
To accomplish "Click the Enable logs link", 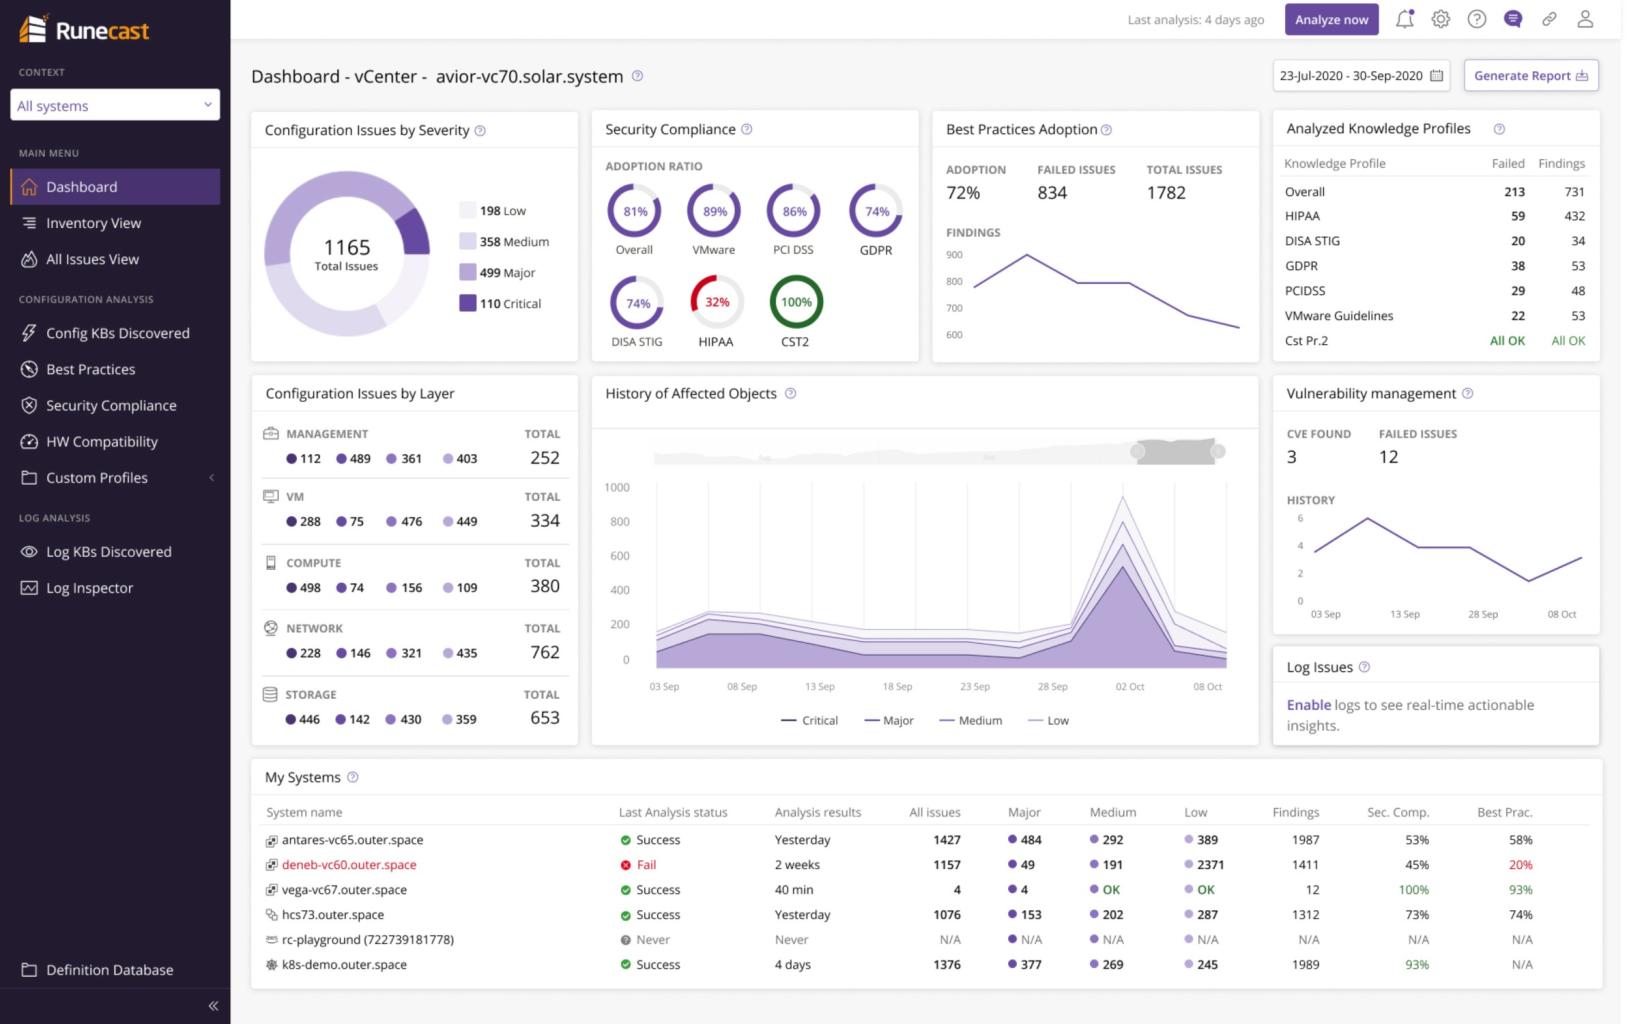I will [x=1308, y=705].
